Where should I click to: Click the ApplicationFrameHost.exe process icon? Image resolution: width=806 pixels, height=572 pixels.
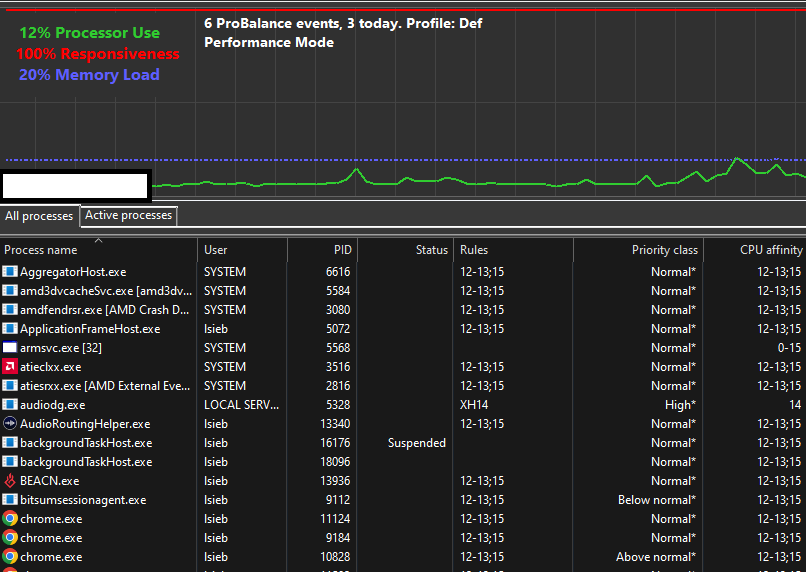10,328
